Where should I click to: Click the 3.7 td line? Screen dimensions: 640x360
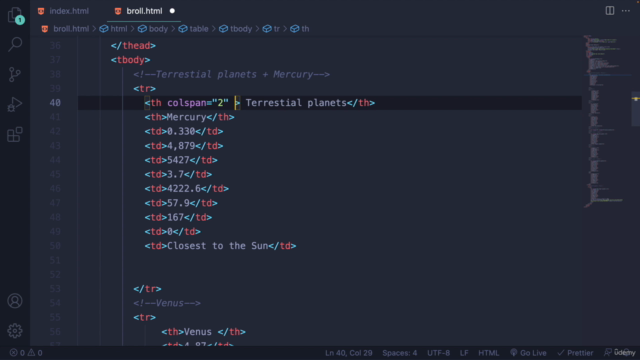(x=178, y=174)
